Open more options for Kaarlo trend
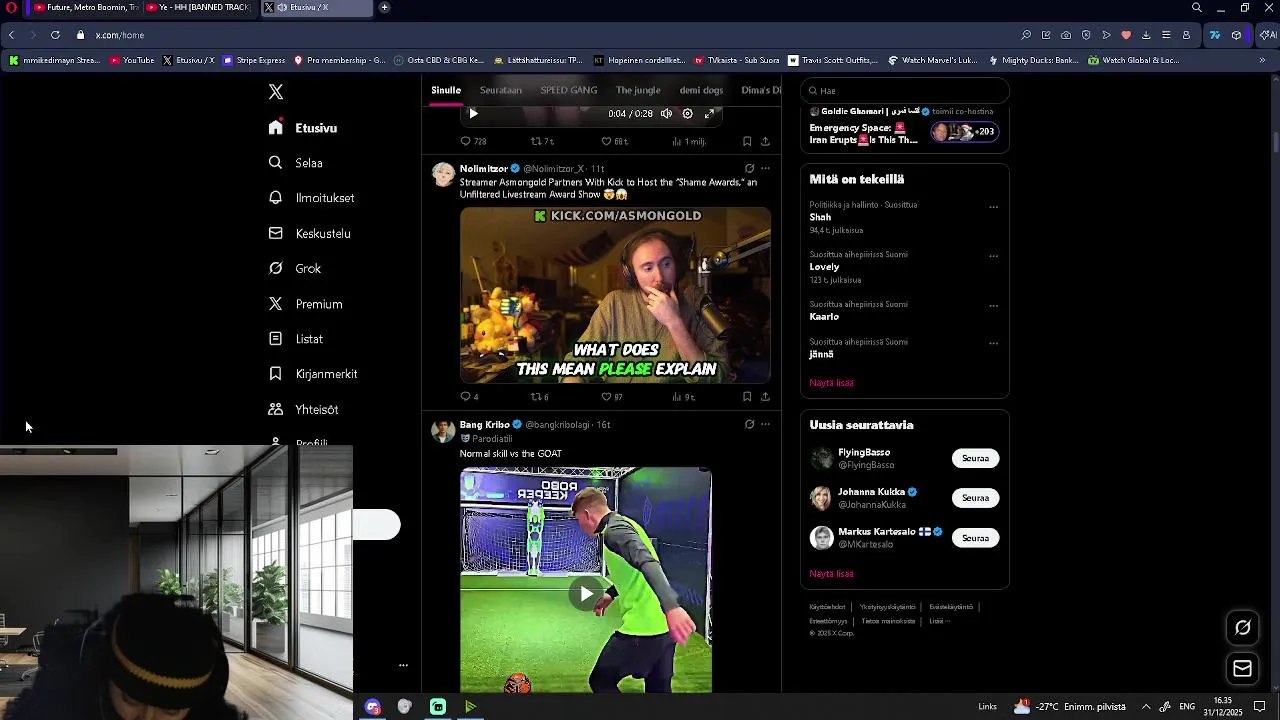 (x=993, y=306)
